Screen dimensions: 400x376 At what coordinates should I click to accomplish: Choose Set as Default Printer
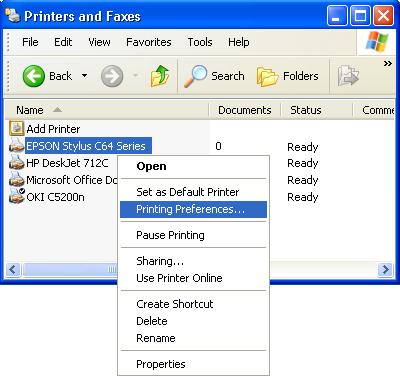193,192
